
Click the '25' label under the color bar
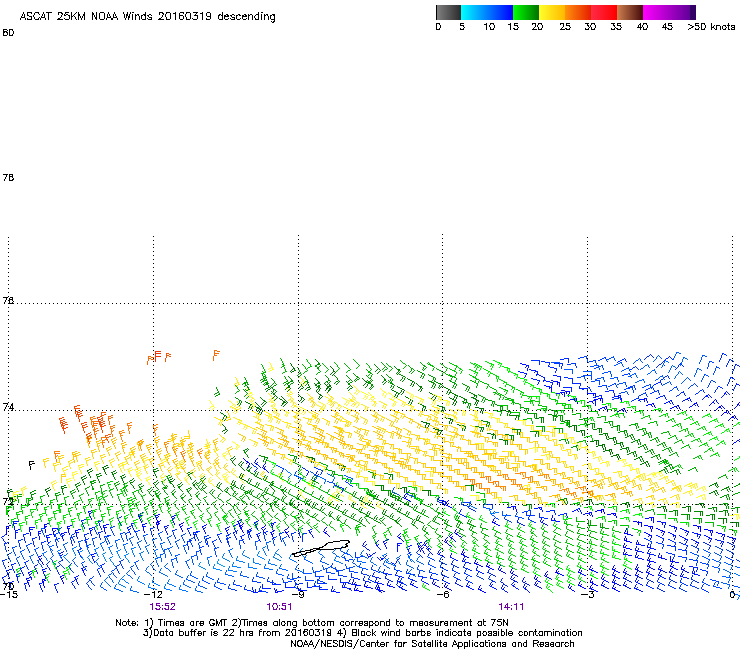coord(565,27)
